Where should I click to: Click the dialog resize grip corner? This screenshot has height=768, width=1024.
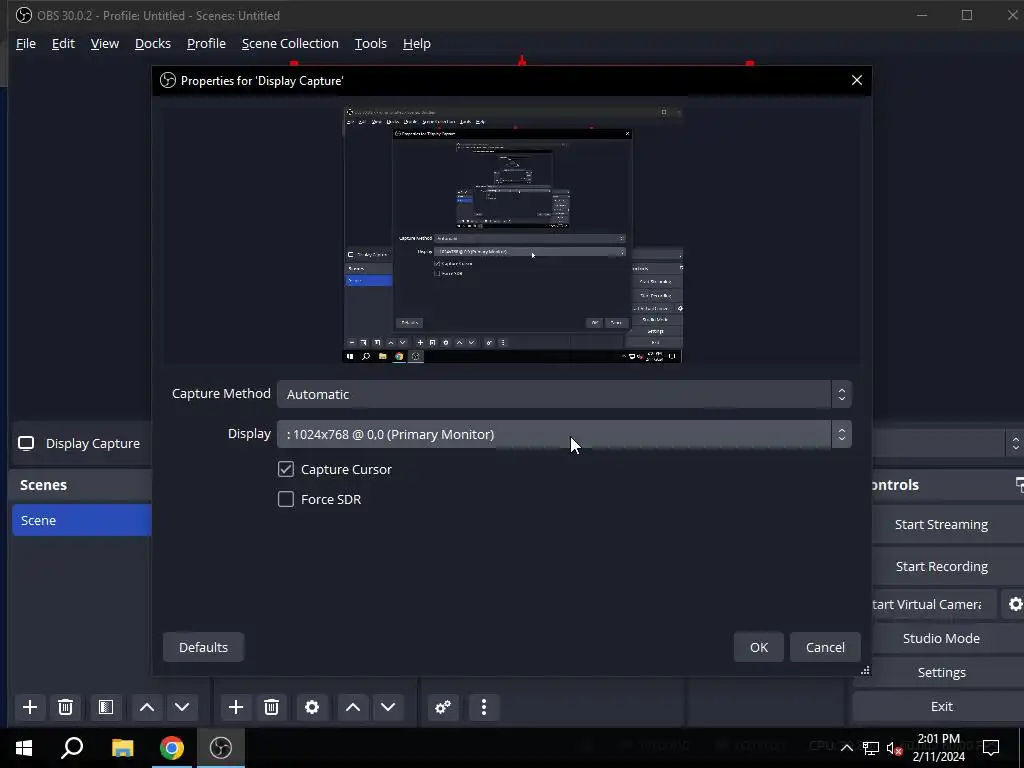[865, 670]
